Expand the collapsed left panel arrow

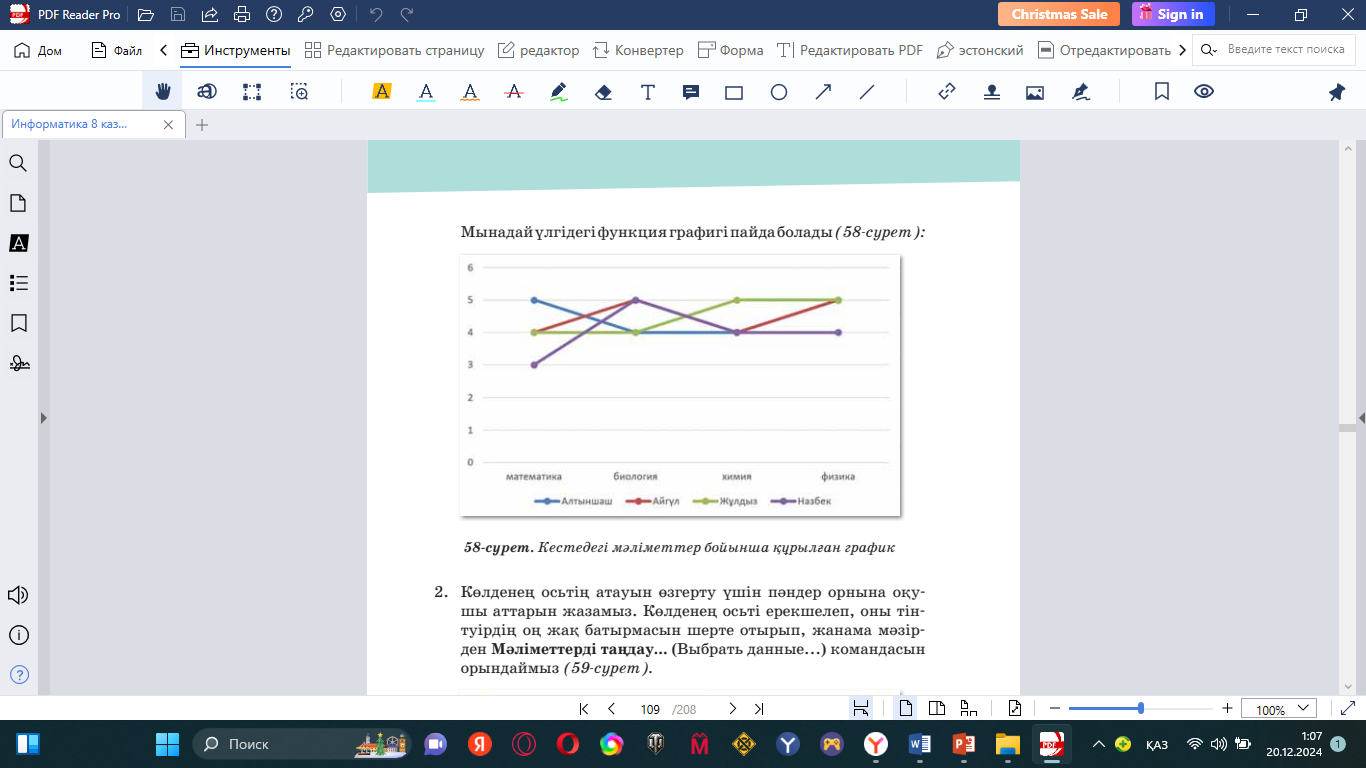tap(43, 418)
